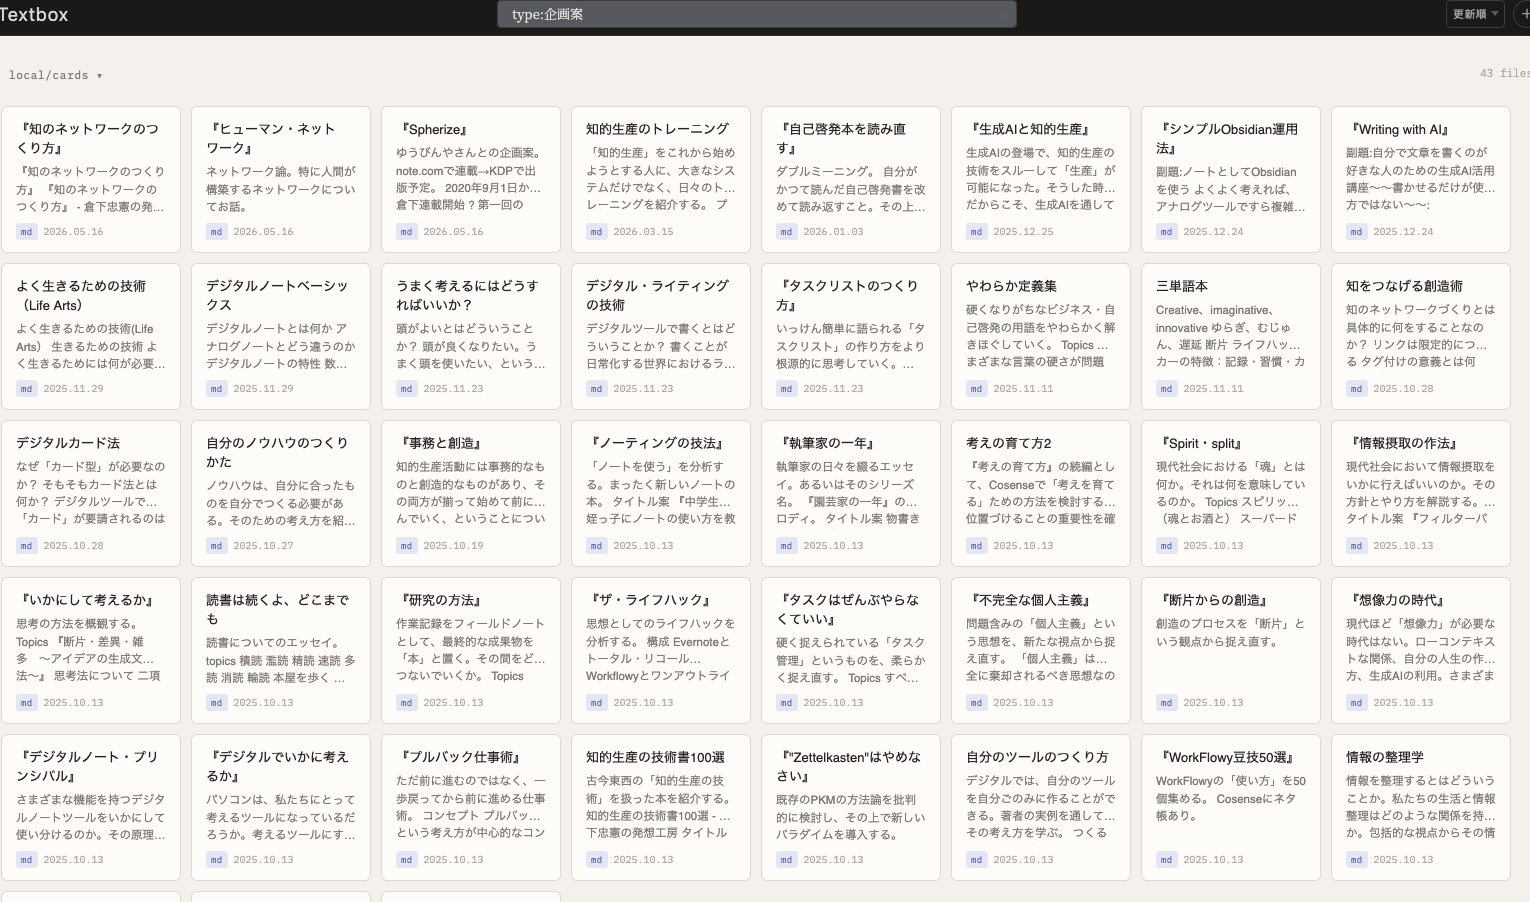This screenshot has width=1530, height=902.
Task: Open the 『生成AIと知的生産』 card
Action: tap(1041, 180)
